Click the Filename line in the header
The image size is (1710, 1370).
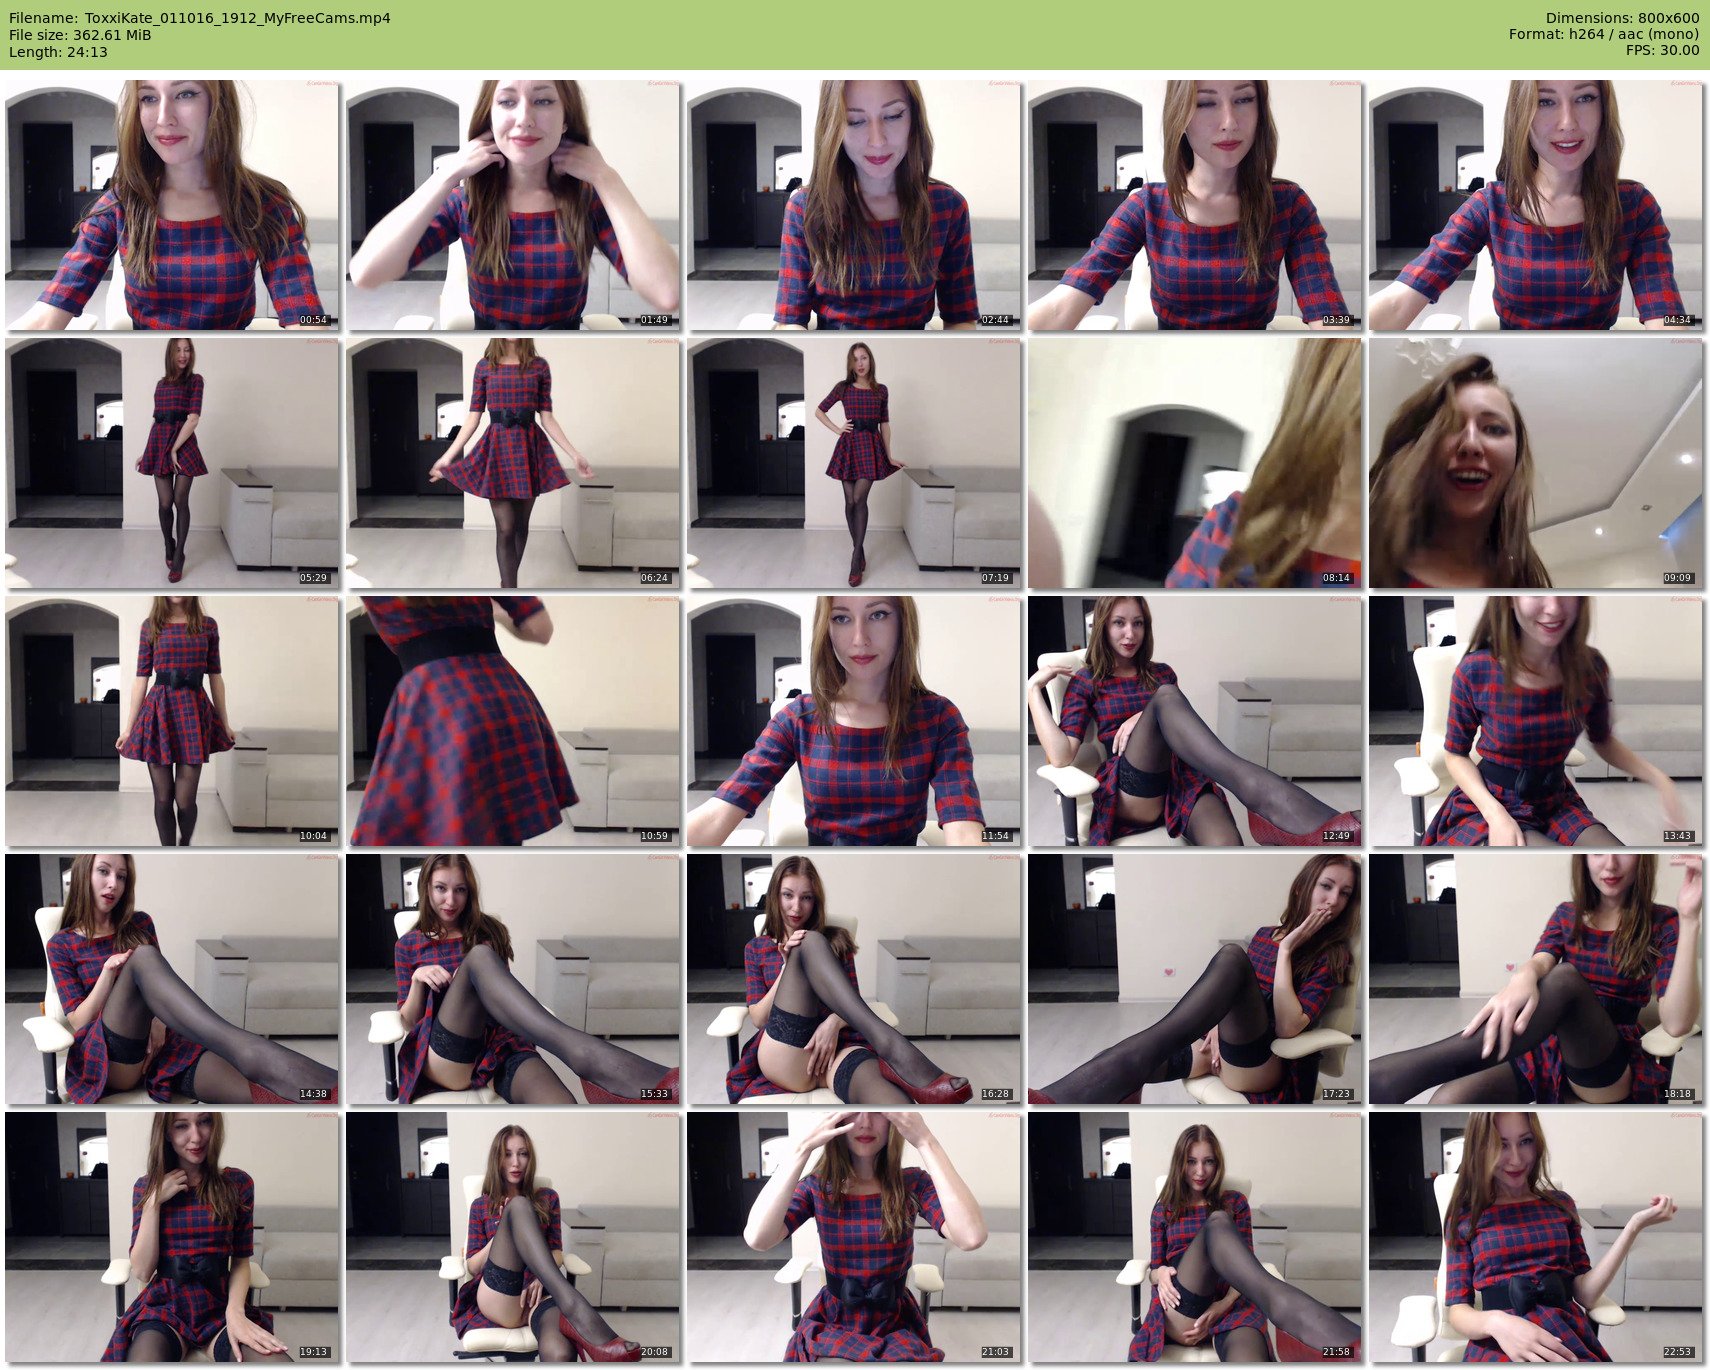point(200,18)
